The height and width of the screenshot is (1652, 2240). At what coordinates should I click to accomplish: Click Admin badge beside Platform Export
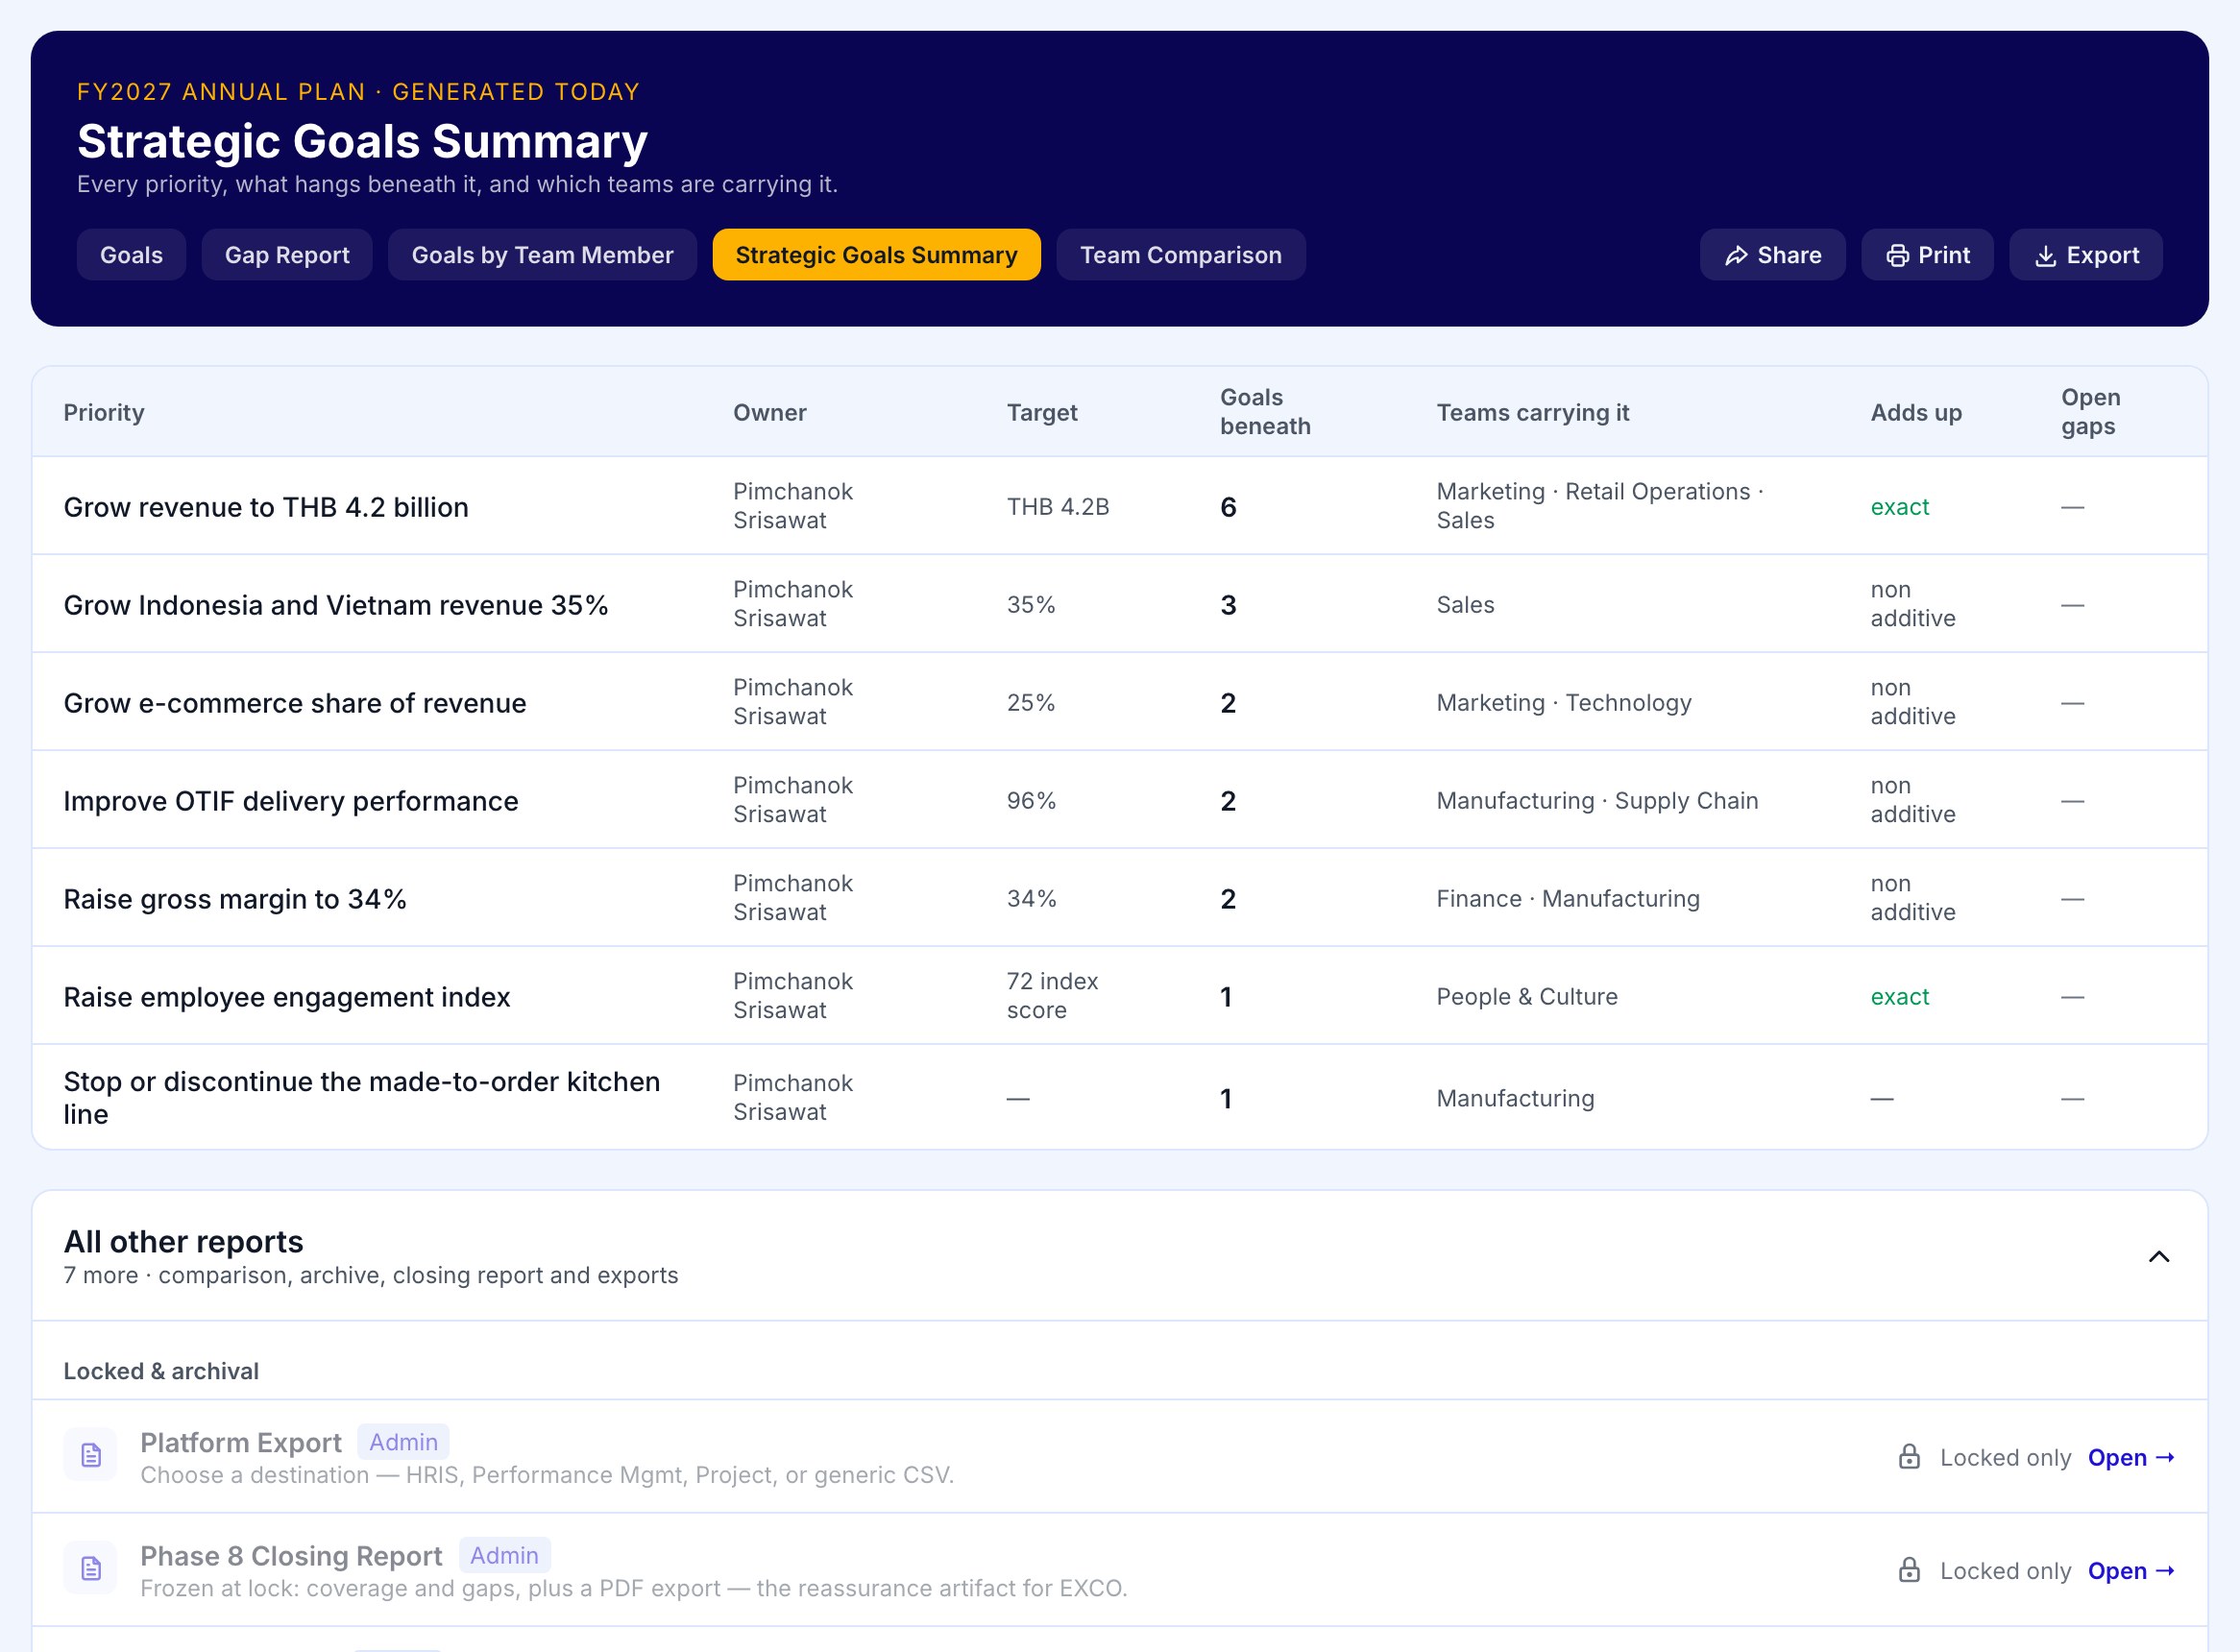tap(403, 1442)
